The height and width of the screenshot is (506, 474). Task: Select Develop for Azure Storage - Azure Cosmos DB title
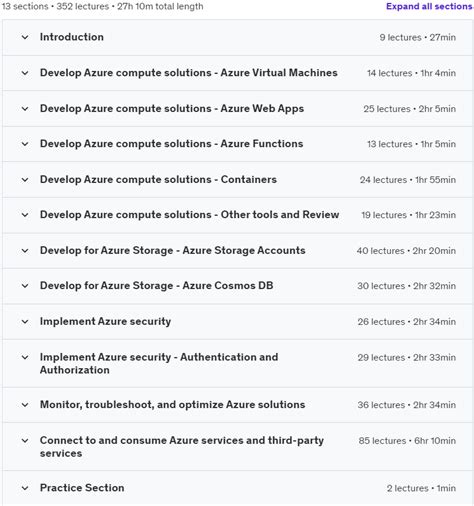point(156,286)
